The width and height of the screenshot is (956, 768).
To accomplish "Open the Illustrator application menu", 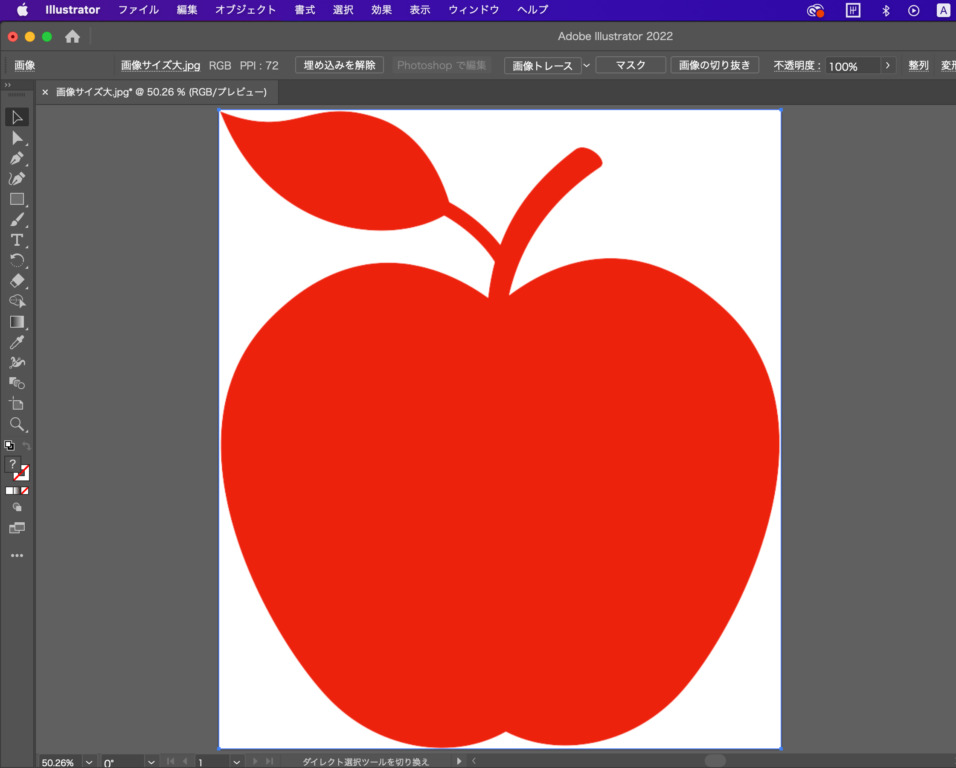I will pos(73,10).
